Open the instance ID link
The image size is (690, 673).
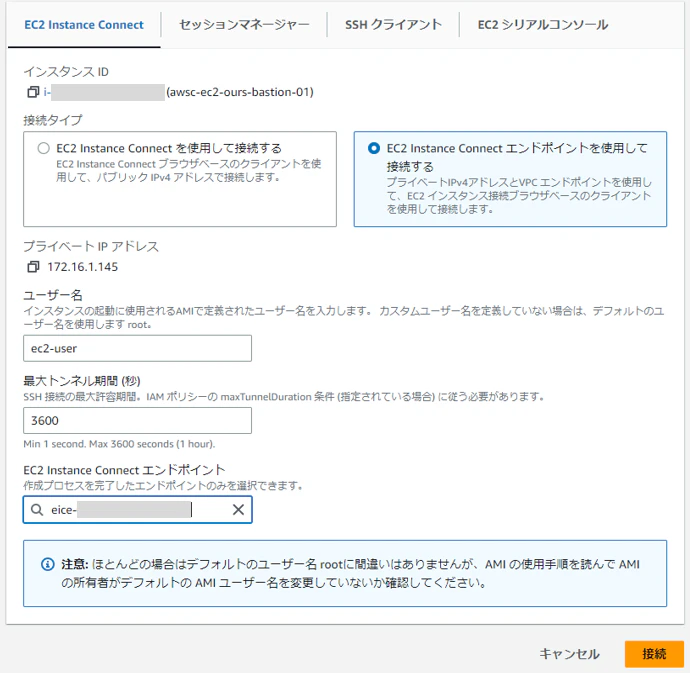coord(104,92)
